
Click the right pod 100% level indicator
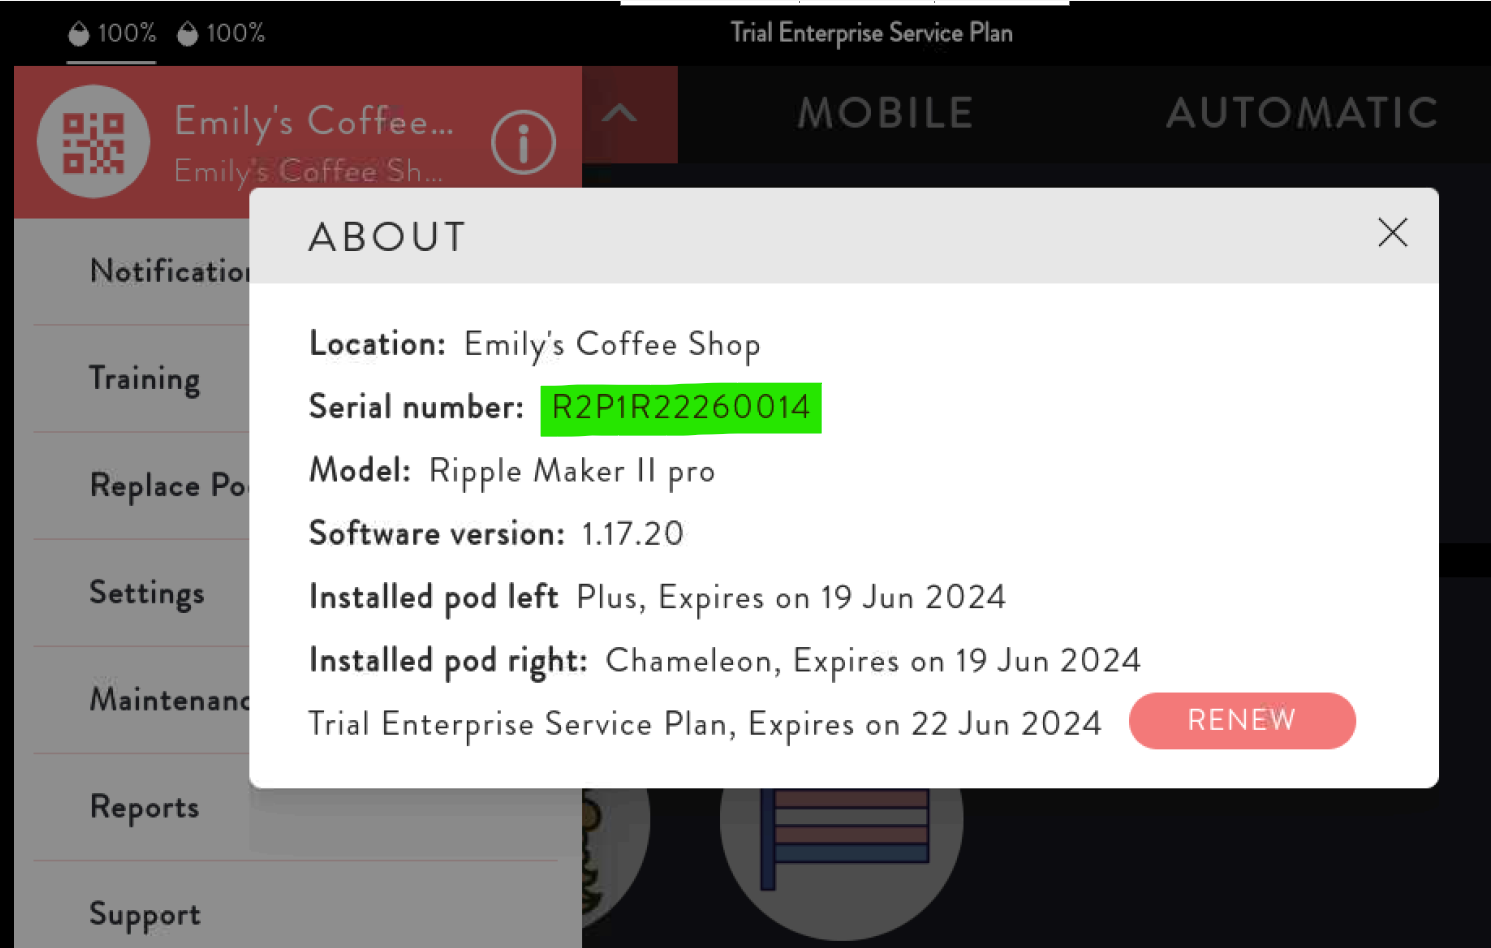coord(221,33)
